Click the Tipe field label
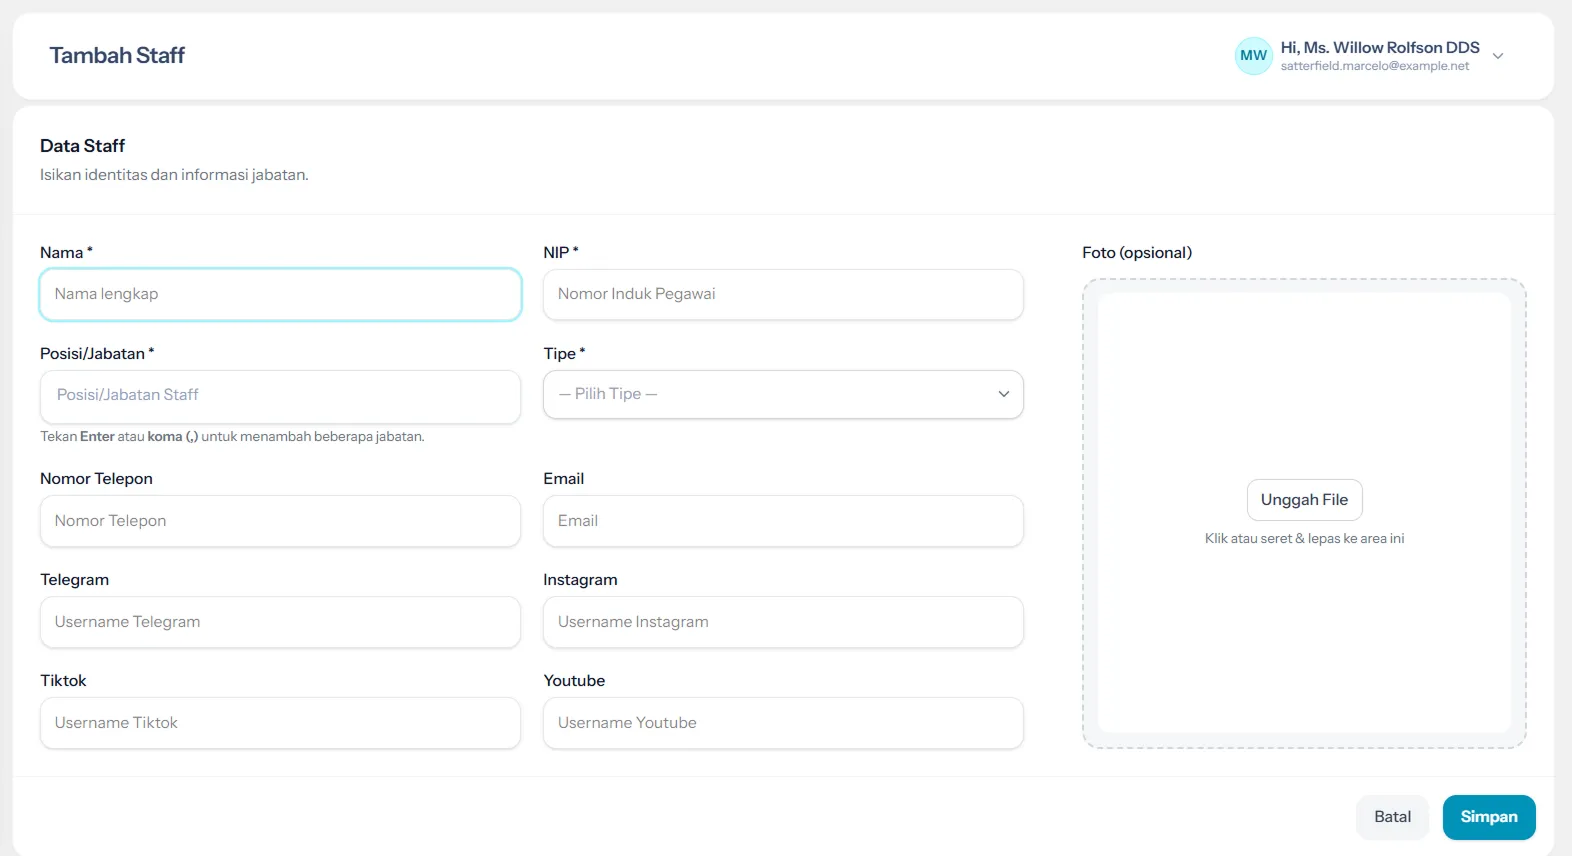1572x856 pixels. click(x=564, y=354)
